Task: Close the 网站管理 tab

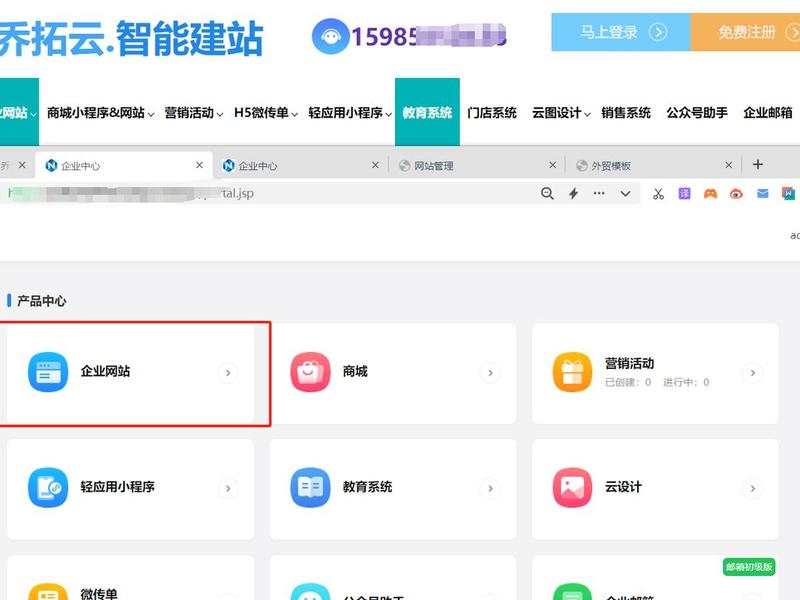Action: coord(553,165)
